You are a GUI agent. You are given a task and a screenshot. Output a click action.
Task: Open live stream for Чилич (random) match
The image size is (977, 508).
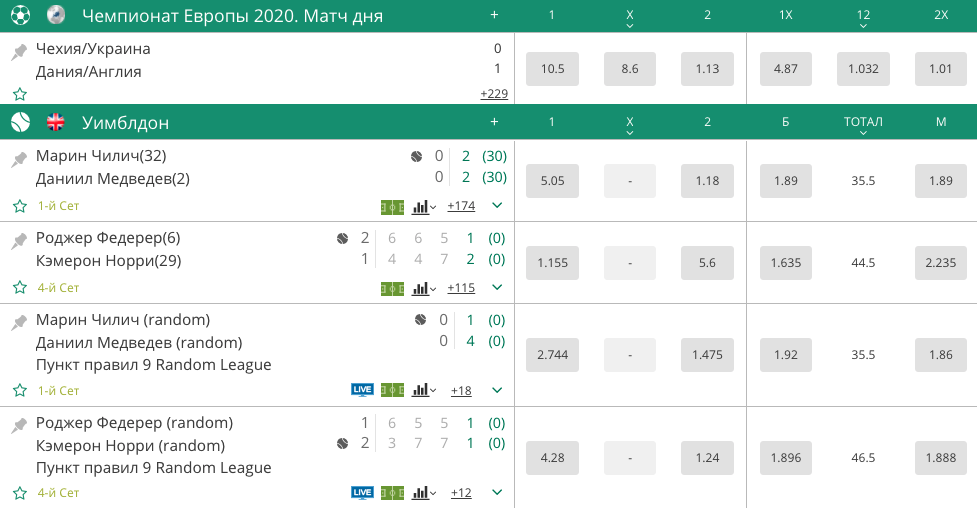(x=362, y=390)
